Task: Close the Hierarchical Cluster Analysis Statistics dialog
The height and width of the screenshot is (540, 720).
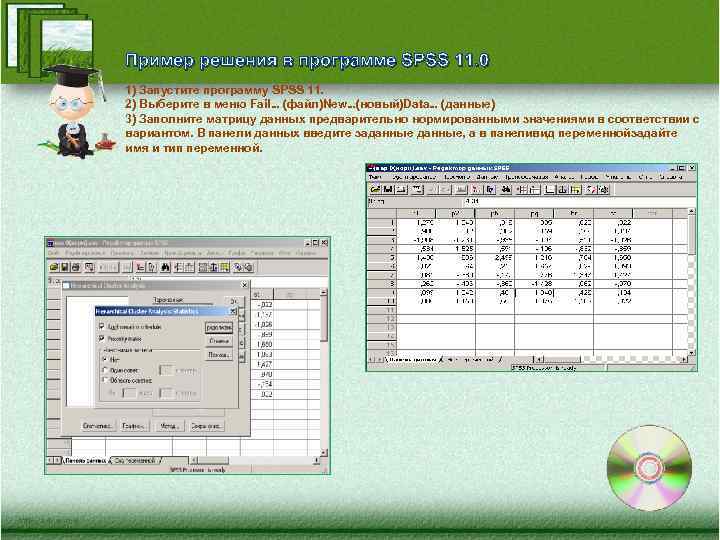Action: pos(233,311)
